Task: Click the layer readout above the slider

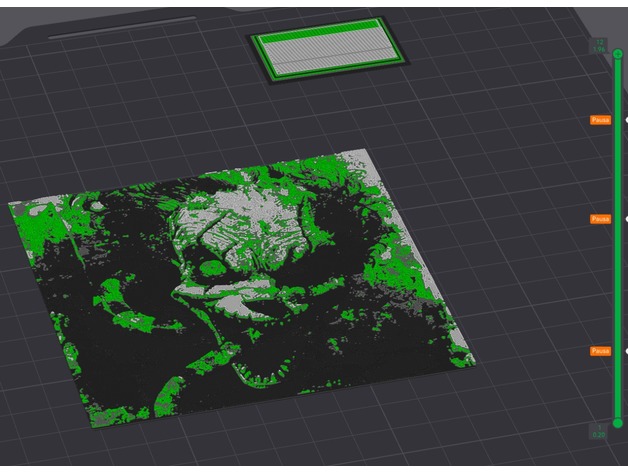Action: 600,45
